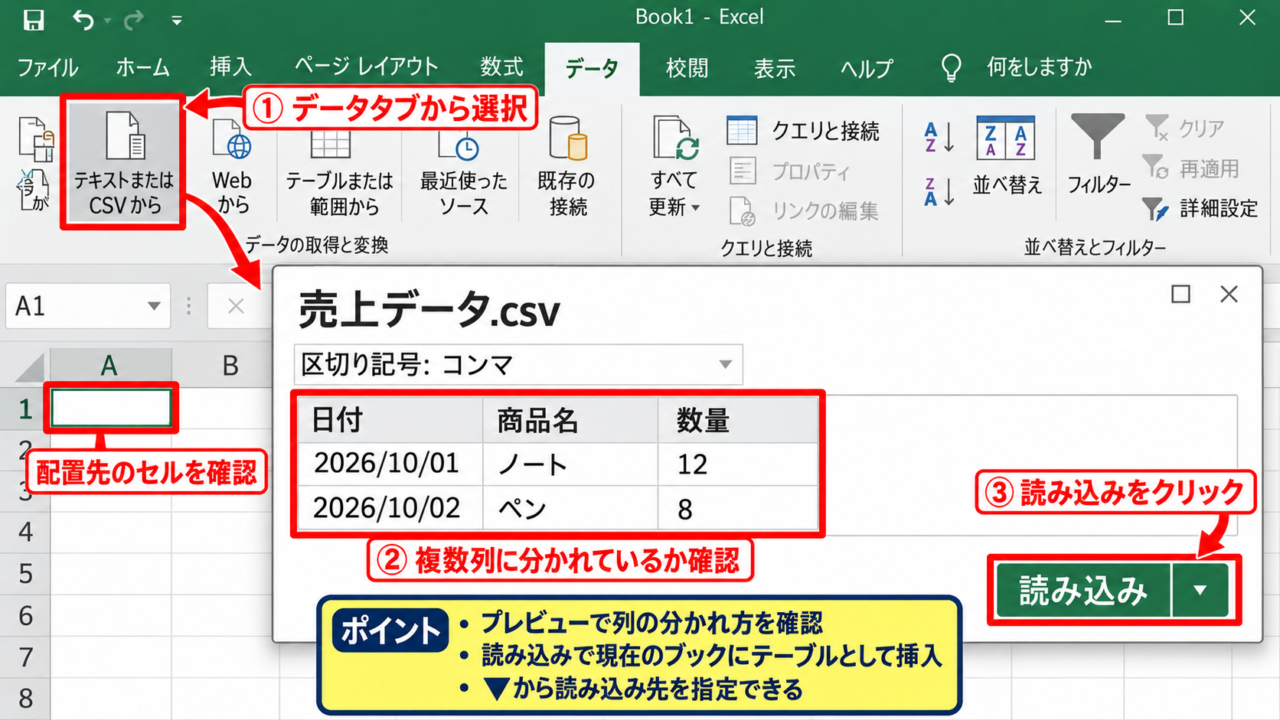Toggle the フィルター funnel button

tap(1099, 155)
